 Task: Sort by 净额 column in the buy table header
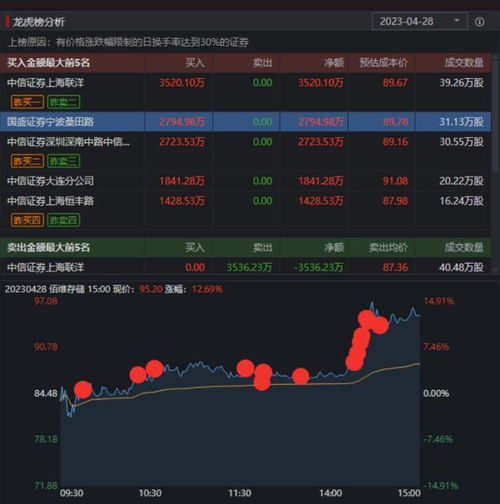point(334,63)
